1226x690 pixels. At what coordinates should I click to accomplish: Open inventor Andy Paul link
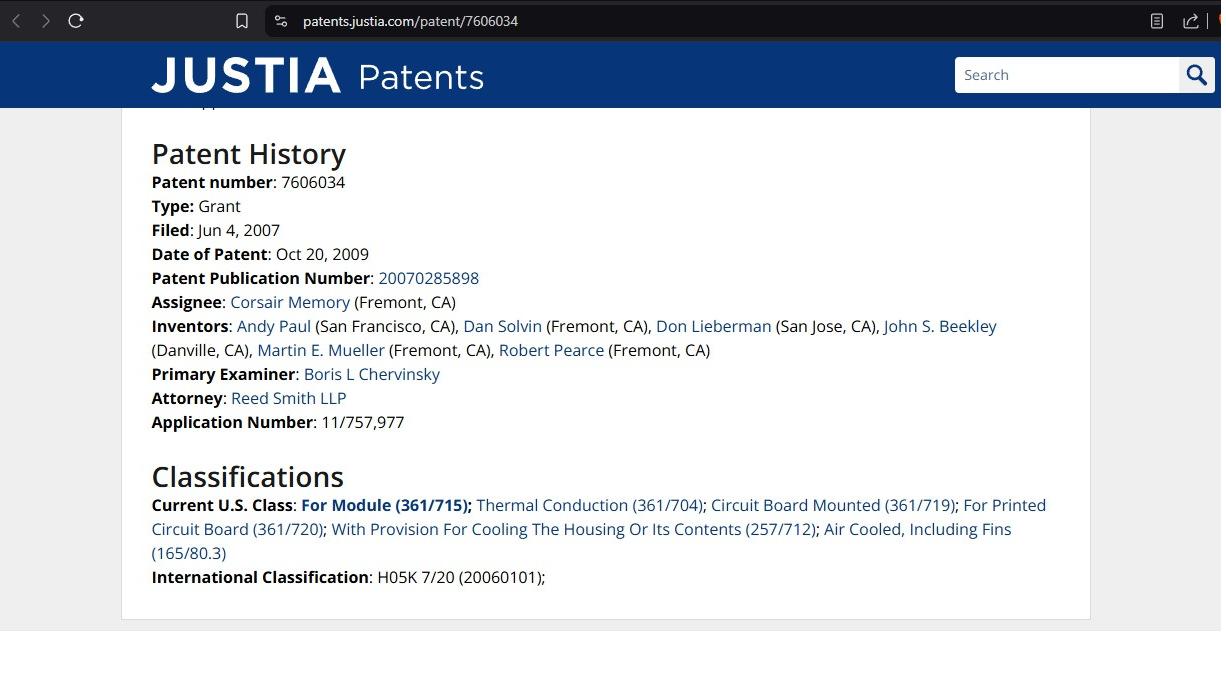click(273, 326)
